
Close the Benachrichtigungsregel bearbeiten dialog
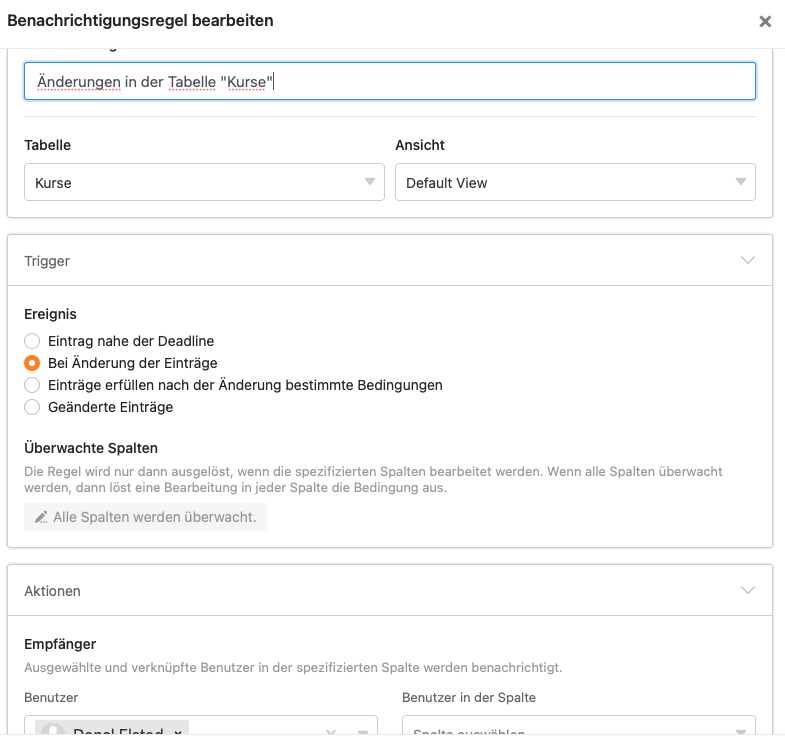[x=765, y=21]
